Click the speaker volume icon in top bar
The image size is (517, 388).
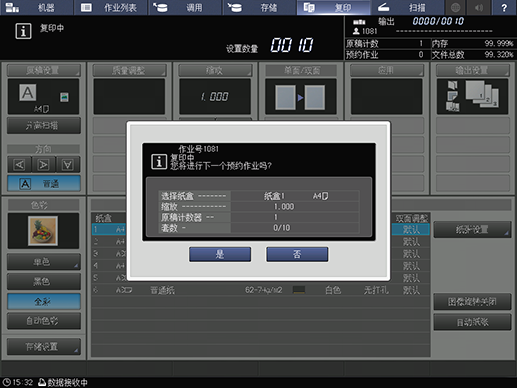pos(479,7)
